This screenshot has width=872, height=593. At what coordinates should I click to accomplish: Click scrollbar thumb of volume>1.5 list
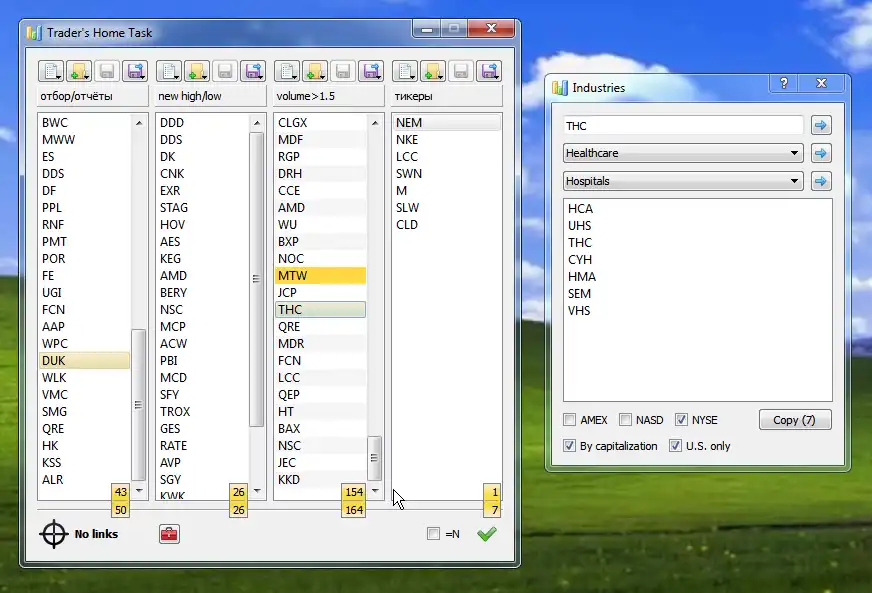pos(374,458)
